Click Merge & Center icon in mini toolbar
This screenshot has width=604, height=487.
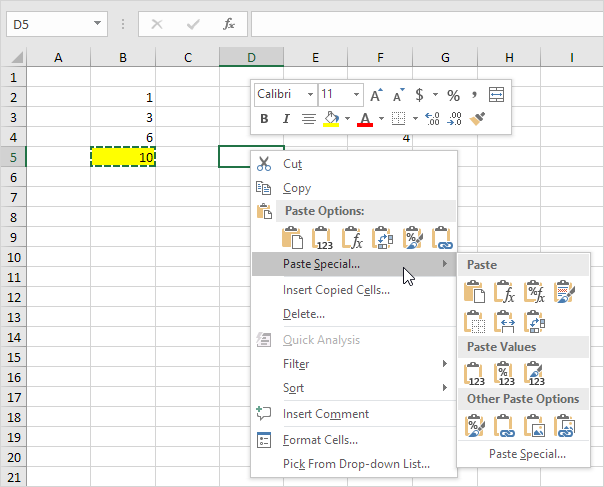pyautogui.click(x=496, y=95)
